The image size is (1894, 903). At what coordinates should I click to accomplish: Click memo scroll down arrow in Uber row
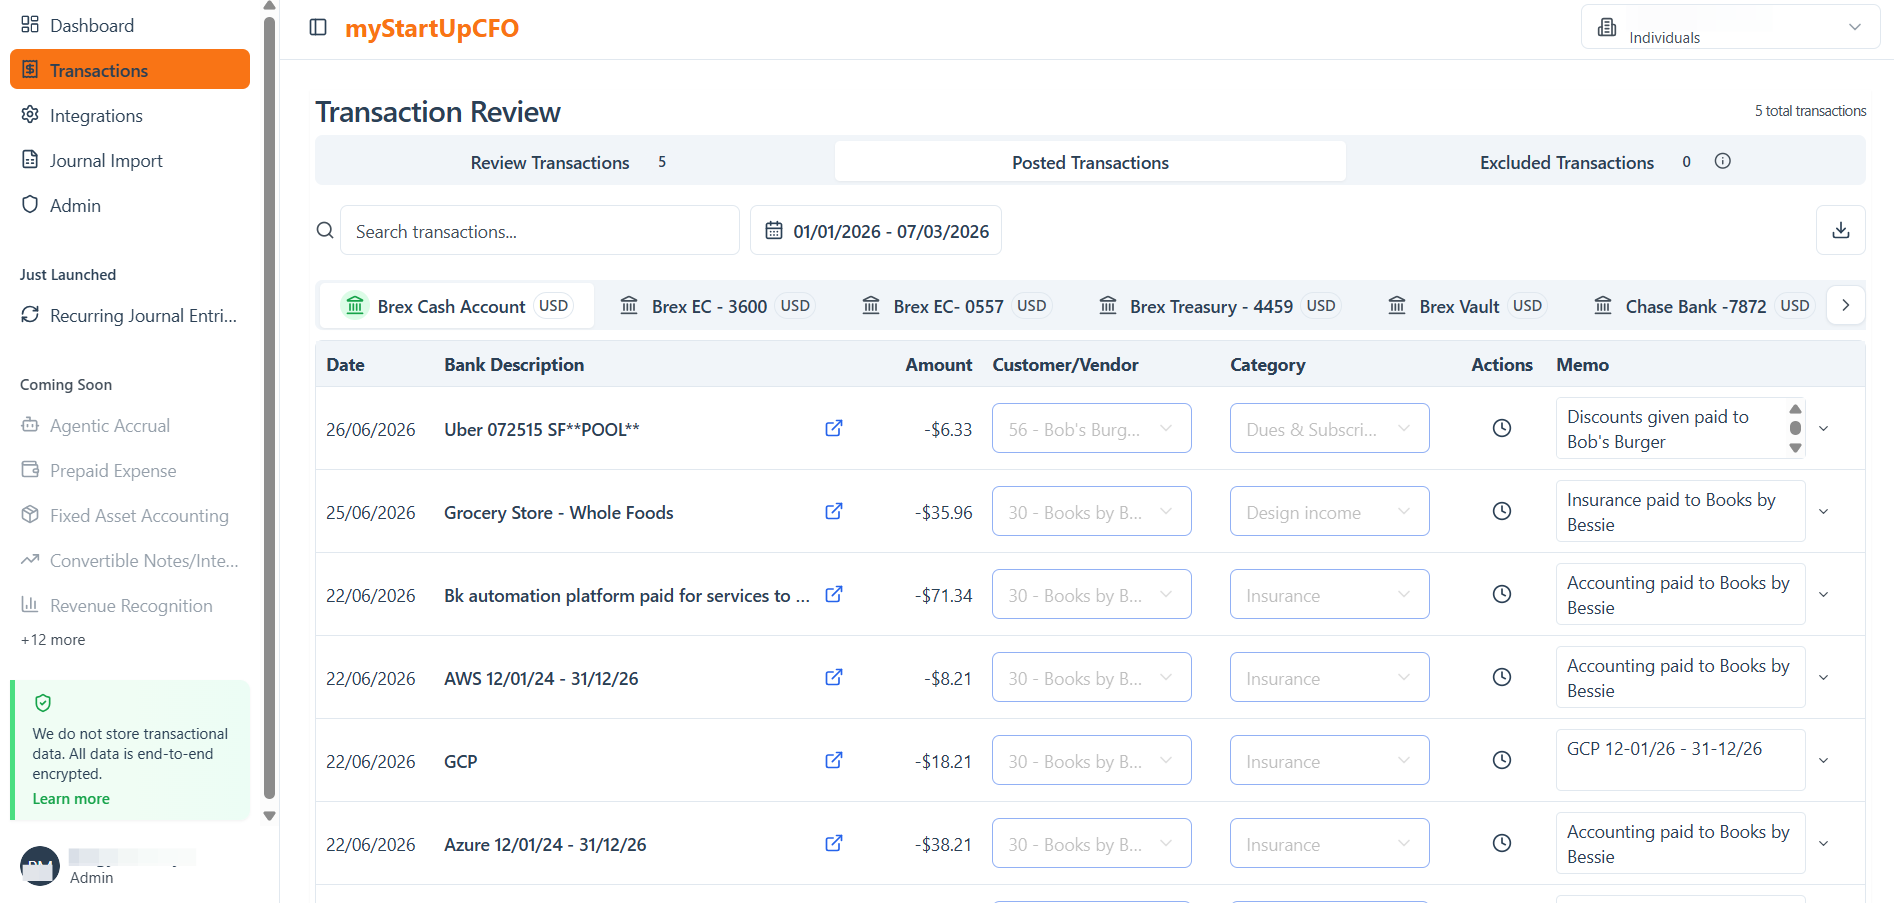[1795, 448]
